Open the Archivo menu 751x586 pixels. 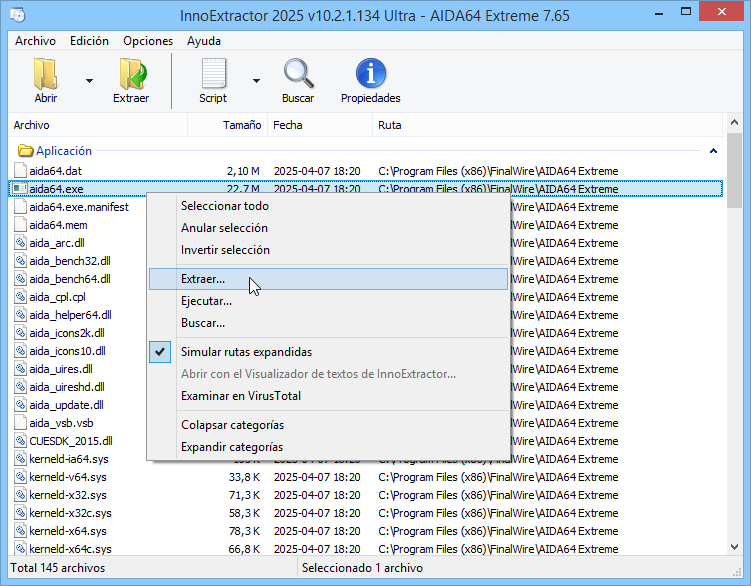click(35, 41)
